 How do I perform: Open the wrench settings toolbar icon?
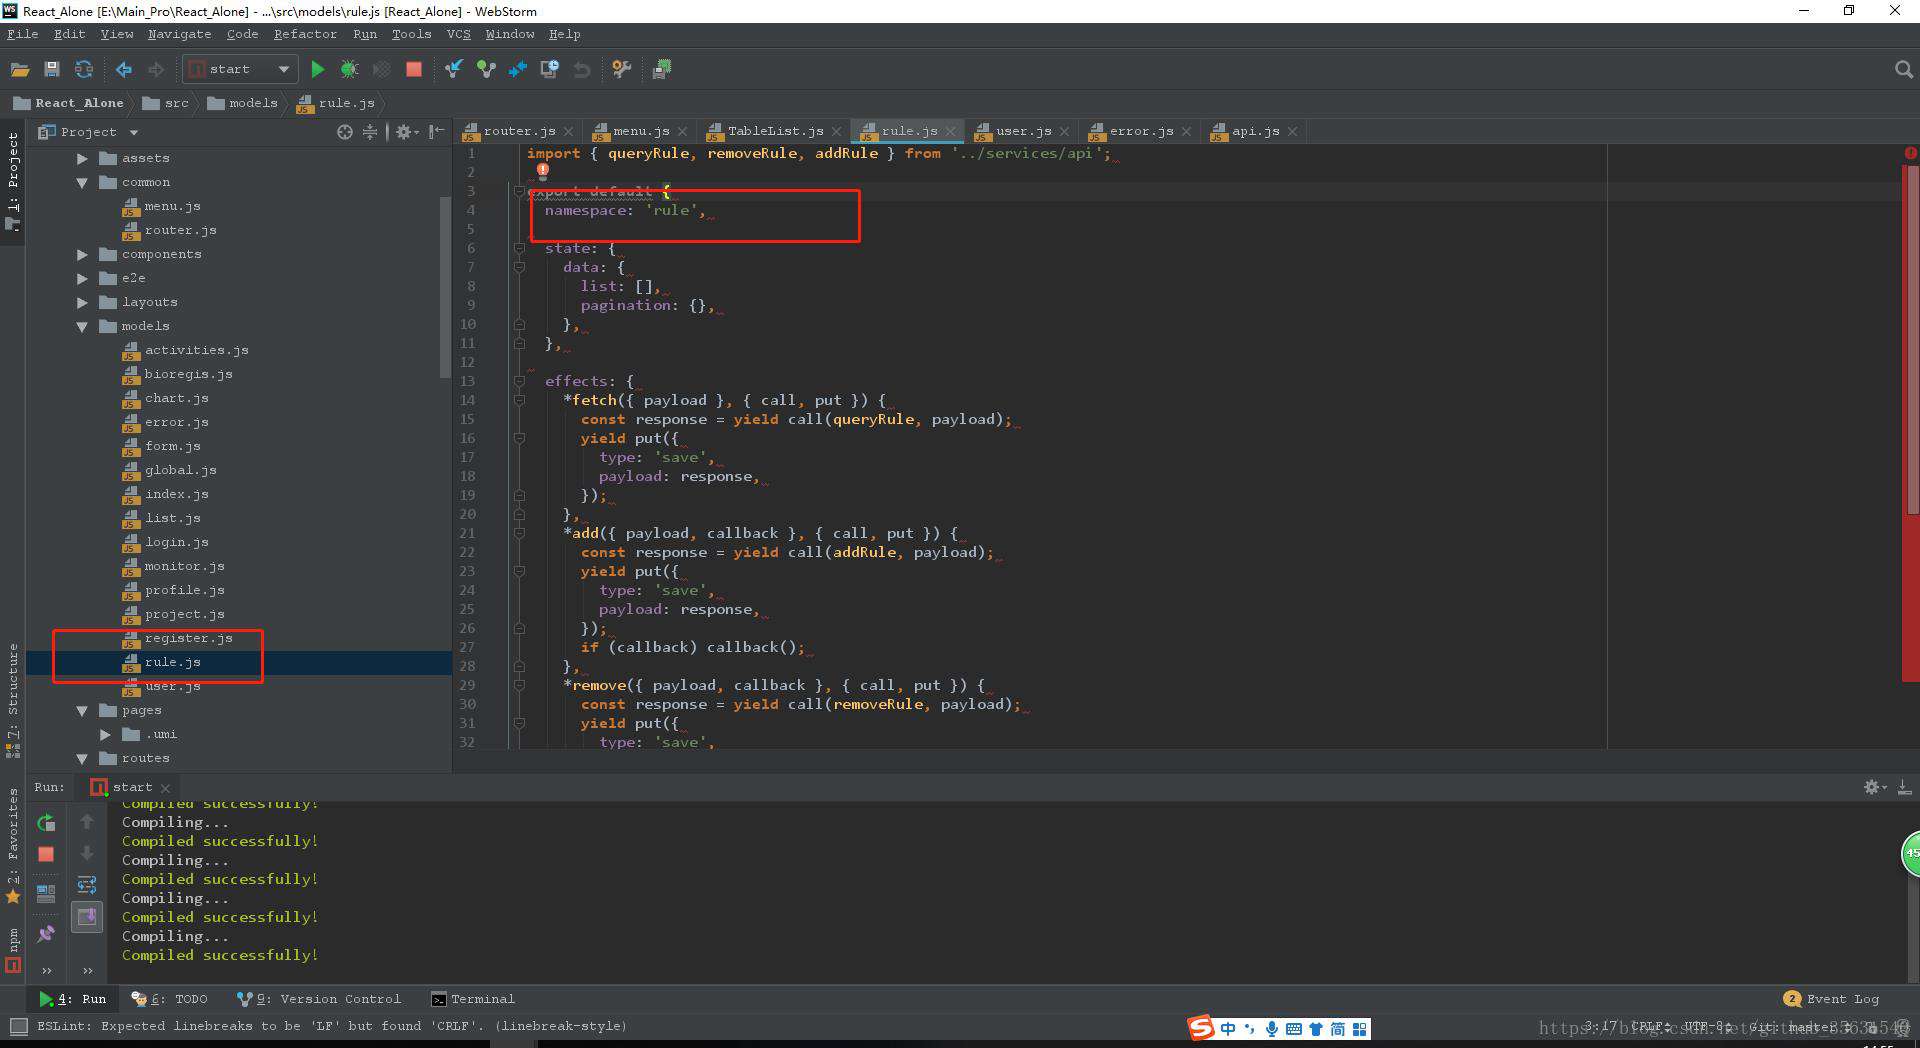(622, 69)
